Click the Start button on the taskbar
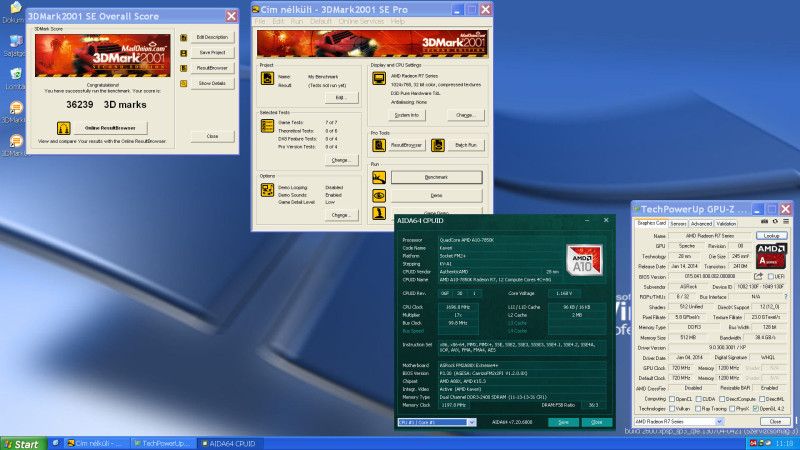 [x=21, y=444]
